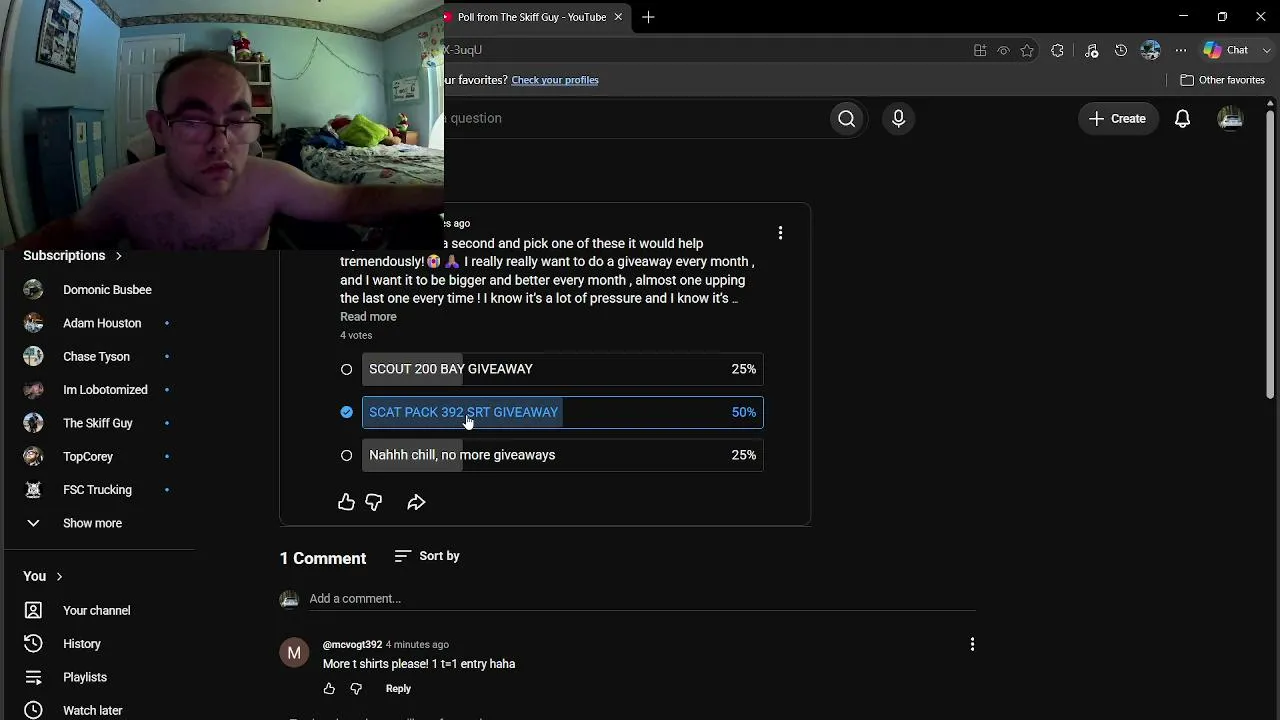Viewport: 1280px width, 720px height.
Task: Open browser Settings and more menu
Action: pyautogui.click(x=1181, y=50)
